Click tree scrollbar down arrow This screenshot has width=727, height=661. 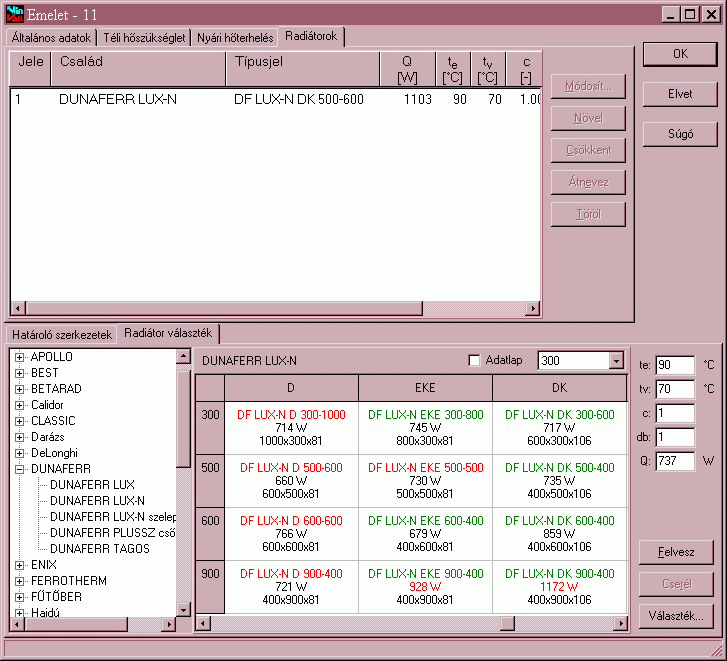coord(184,610)
